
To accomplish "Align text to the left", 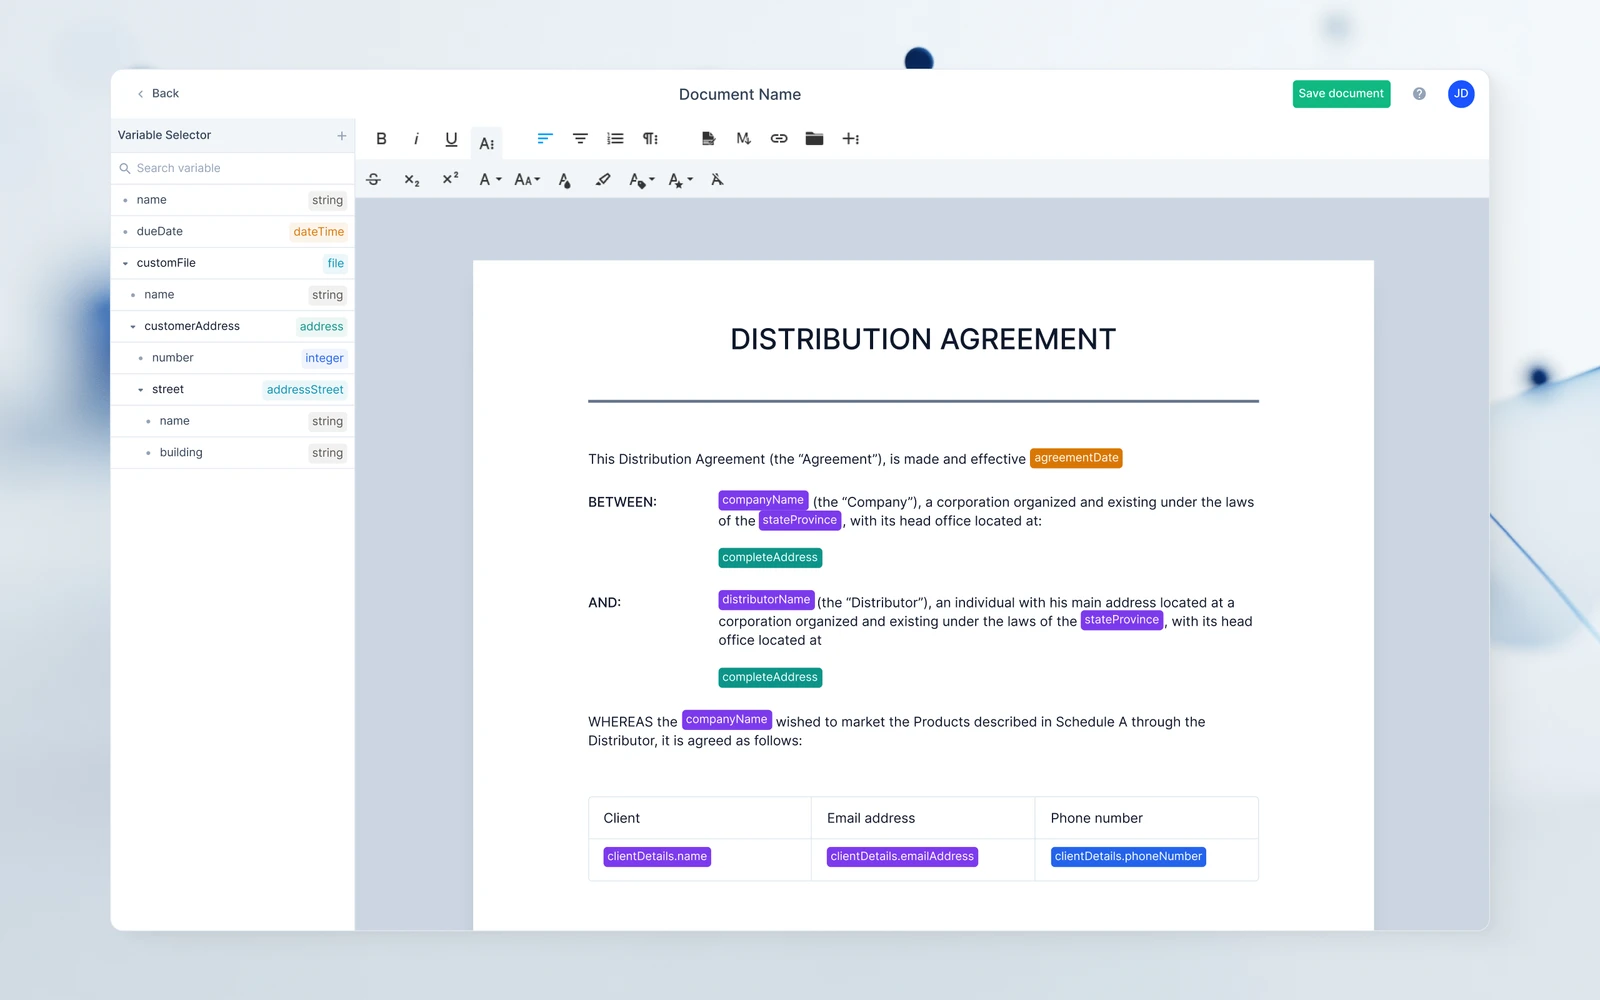I will [x=545, y=139].
